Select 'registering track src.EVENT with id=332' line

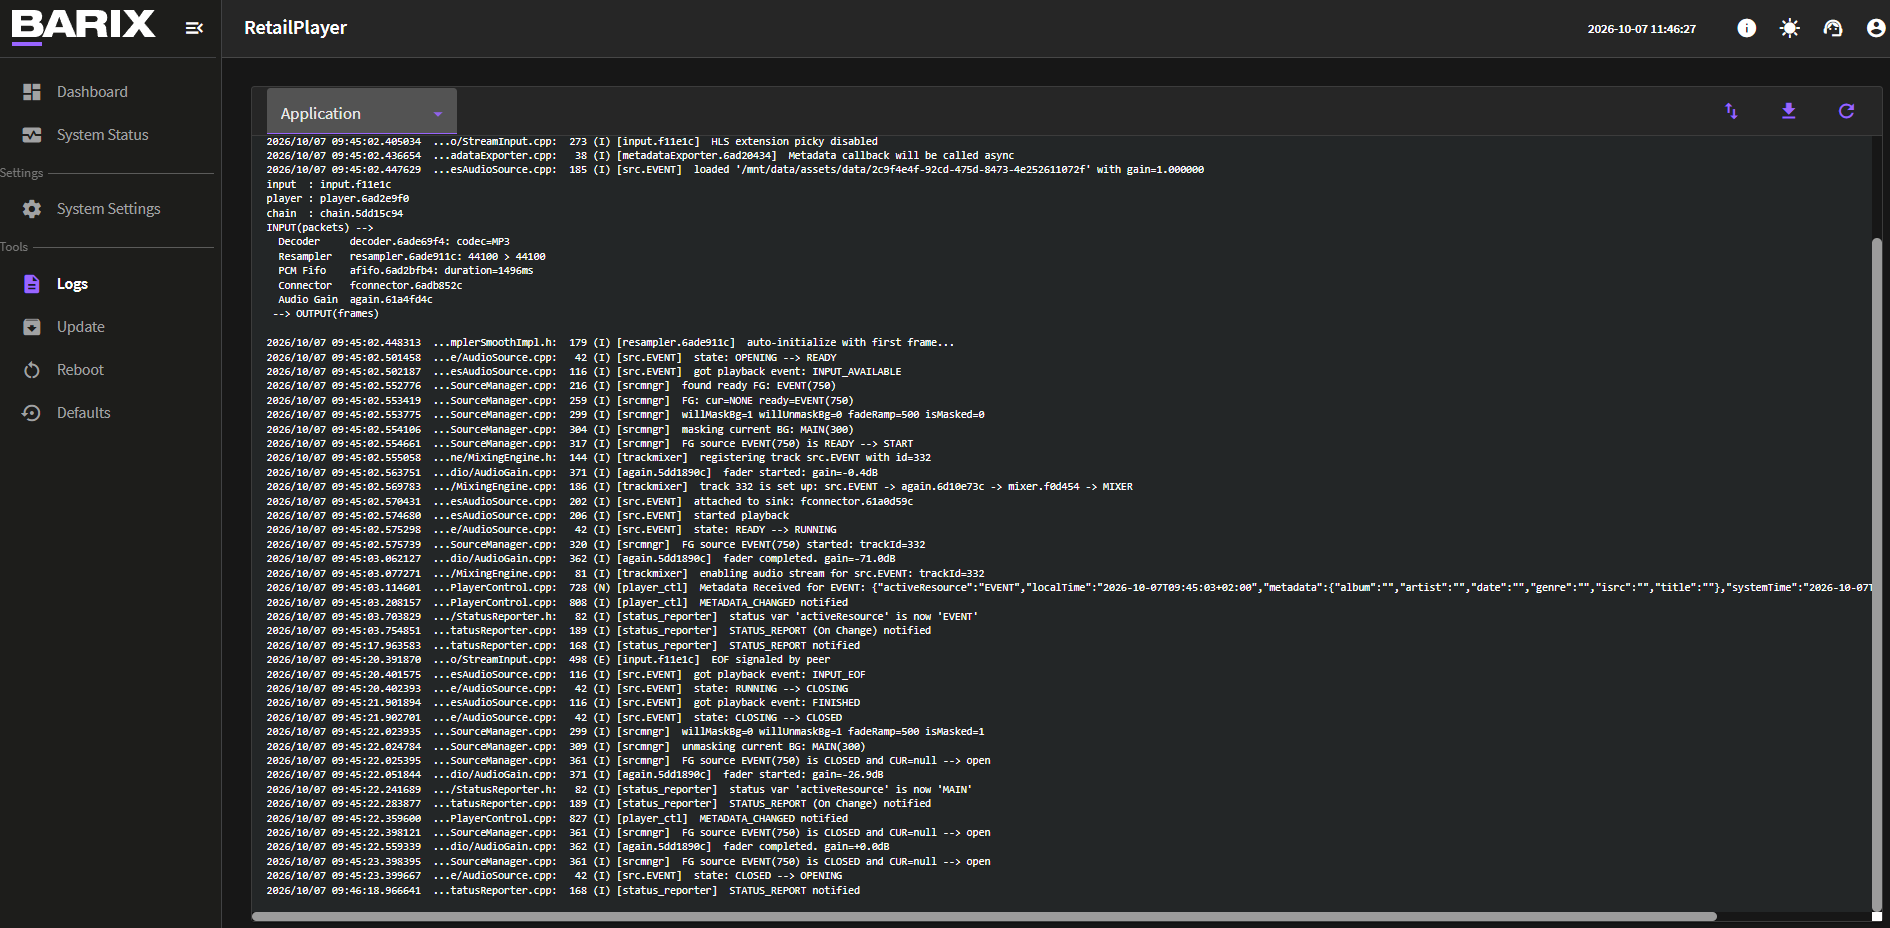598,458
